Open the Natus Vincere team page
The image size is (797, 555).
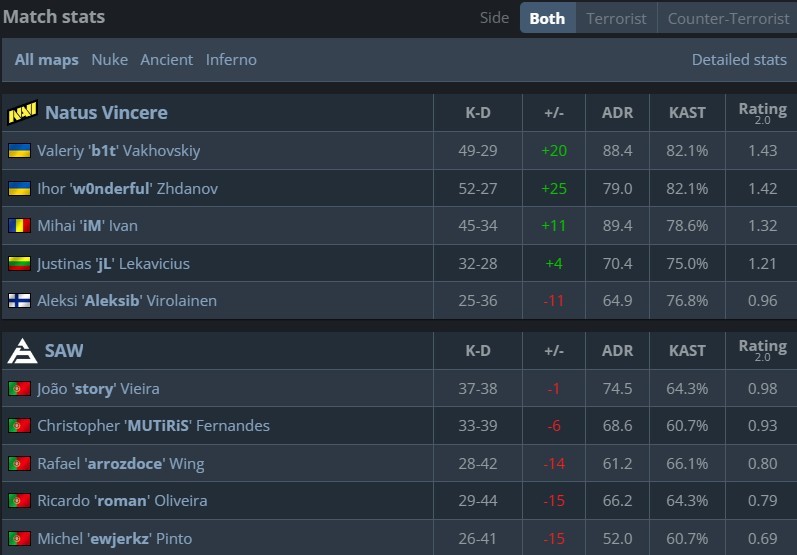click(106, 113)
